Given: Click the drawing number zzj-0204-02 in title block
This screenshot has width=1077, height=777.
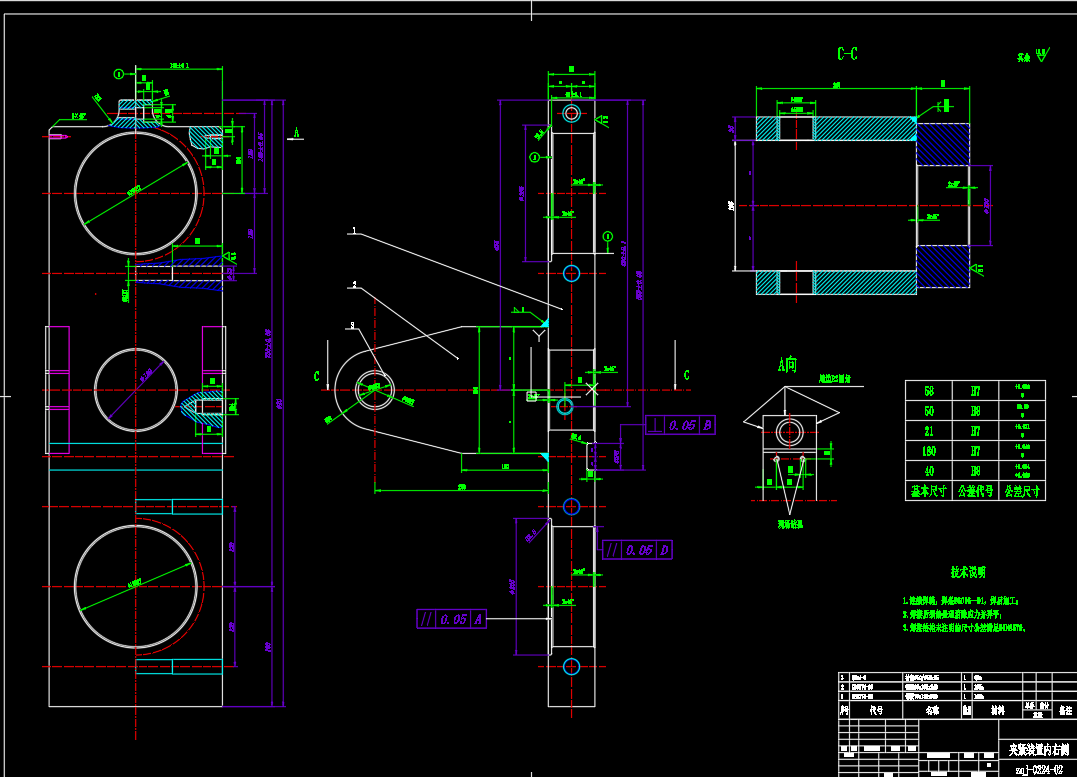Looking at the screenshot, I should [1037, 769].
